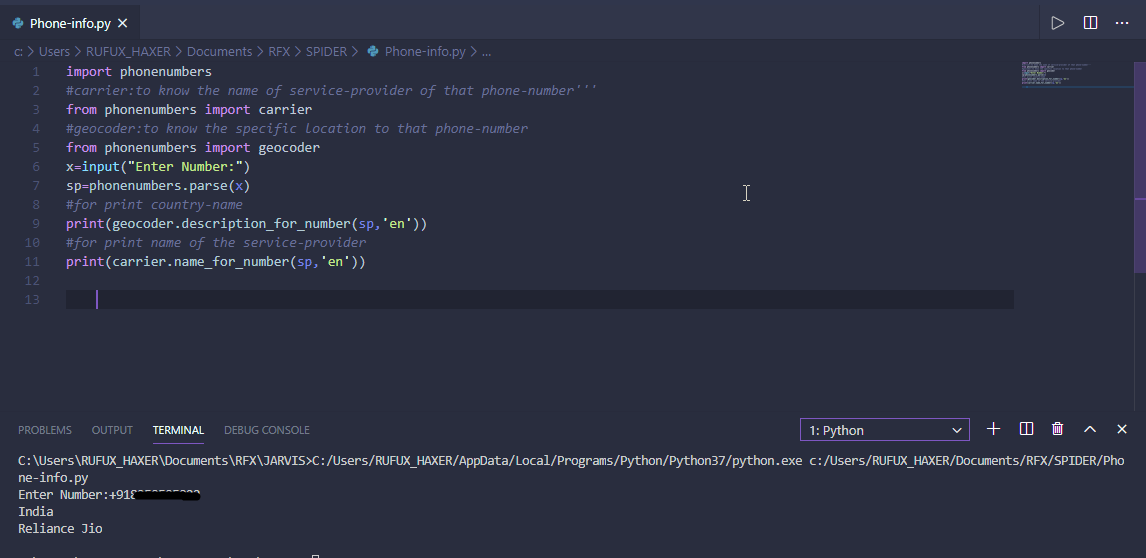Switch to the DEBUG CONSOLE tab
Image resolution: width=1146 pixels, height=558 pixels.
click(267, 430)
